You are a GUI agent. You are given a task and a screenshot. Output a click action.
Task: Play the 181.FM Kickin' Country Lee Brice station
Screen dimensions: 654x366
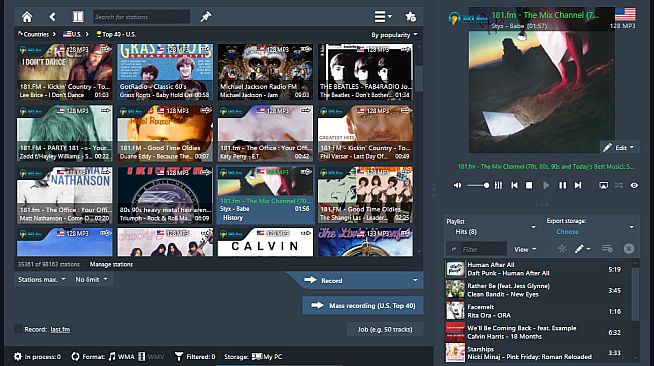point(65,72)
